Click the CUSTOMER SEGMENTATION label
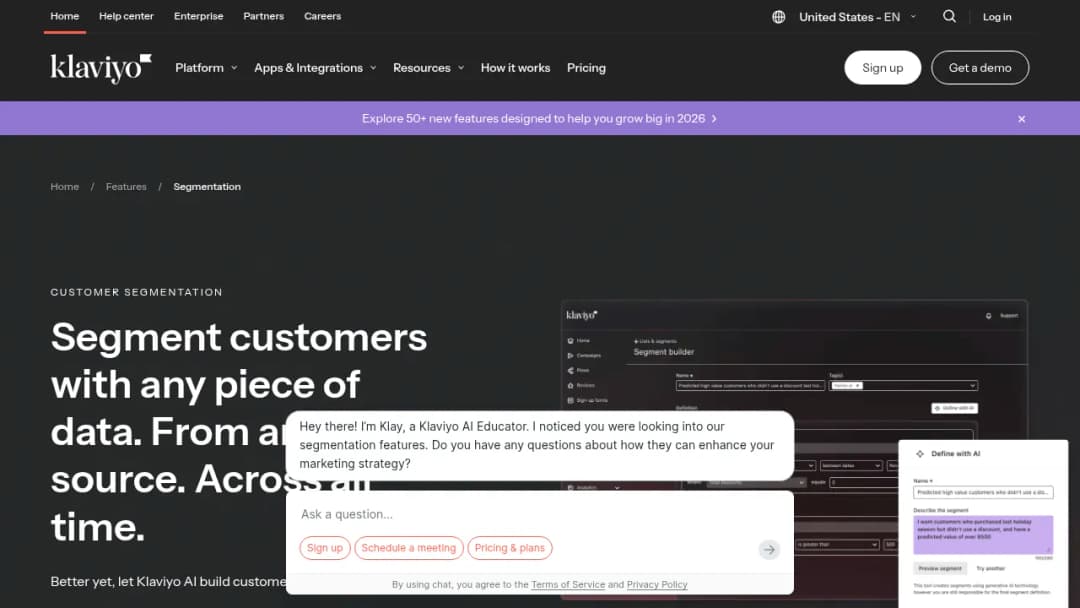The image size is (1080, 608). pyautogui.click(x=136, y=292)
